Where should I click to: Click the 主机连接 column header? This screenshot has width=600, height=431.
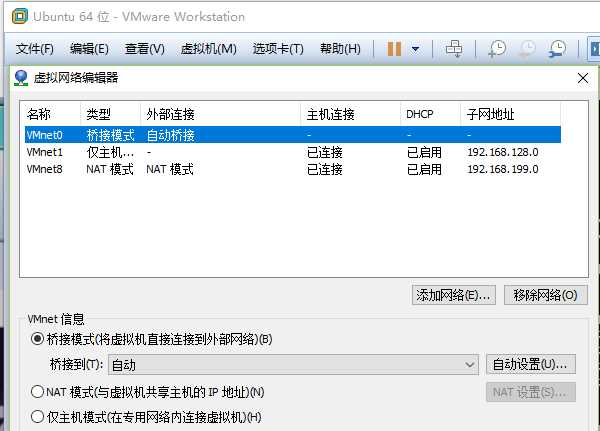351,114
